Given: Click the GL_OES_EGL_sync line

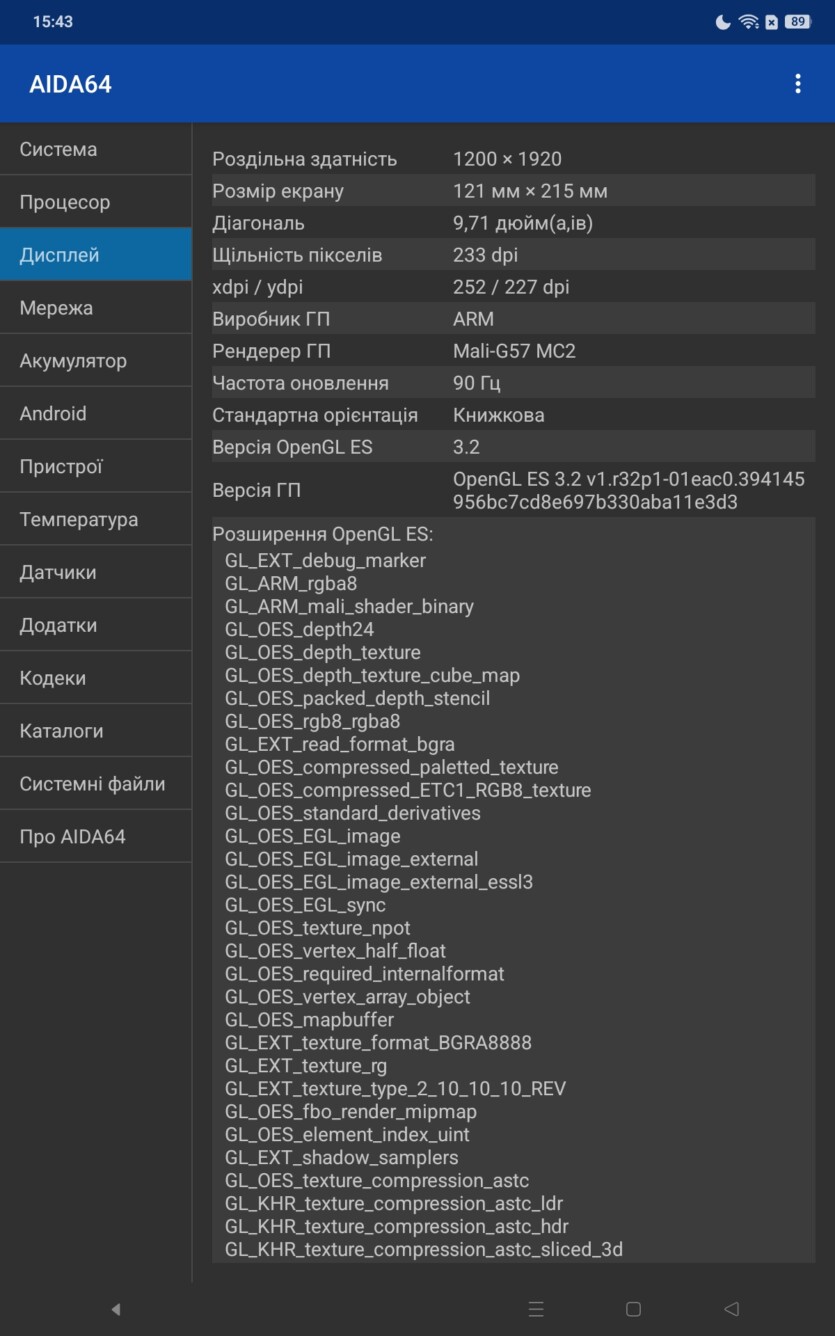Looking at the screenshot, I should tap(305, 906).
